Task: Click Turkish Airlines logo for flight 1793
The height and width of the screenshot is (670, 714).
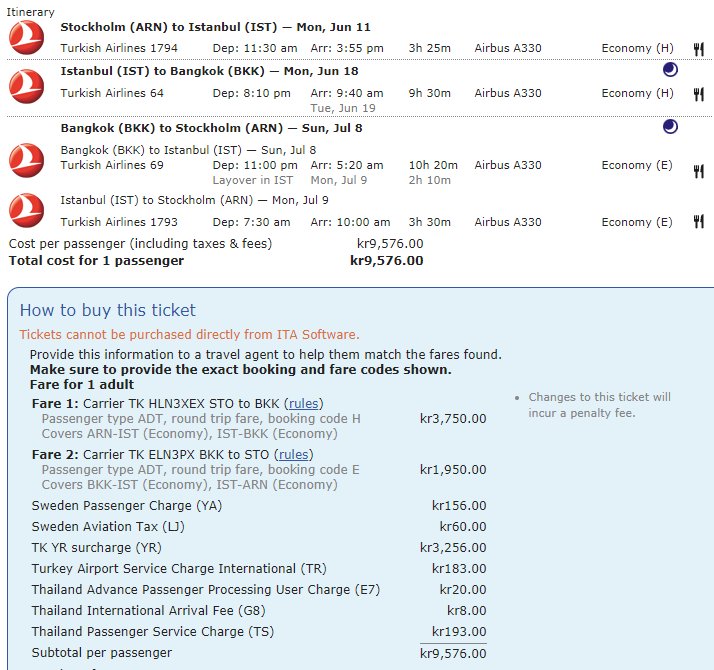Action: (x=25, y=211)
